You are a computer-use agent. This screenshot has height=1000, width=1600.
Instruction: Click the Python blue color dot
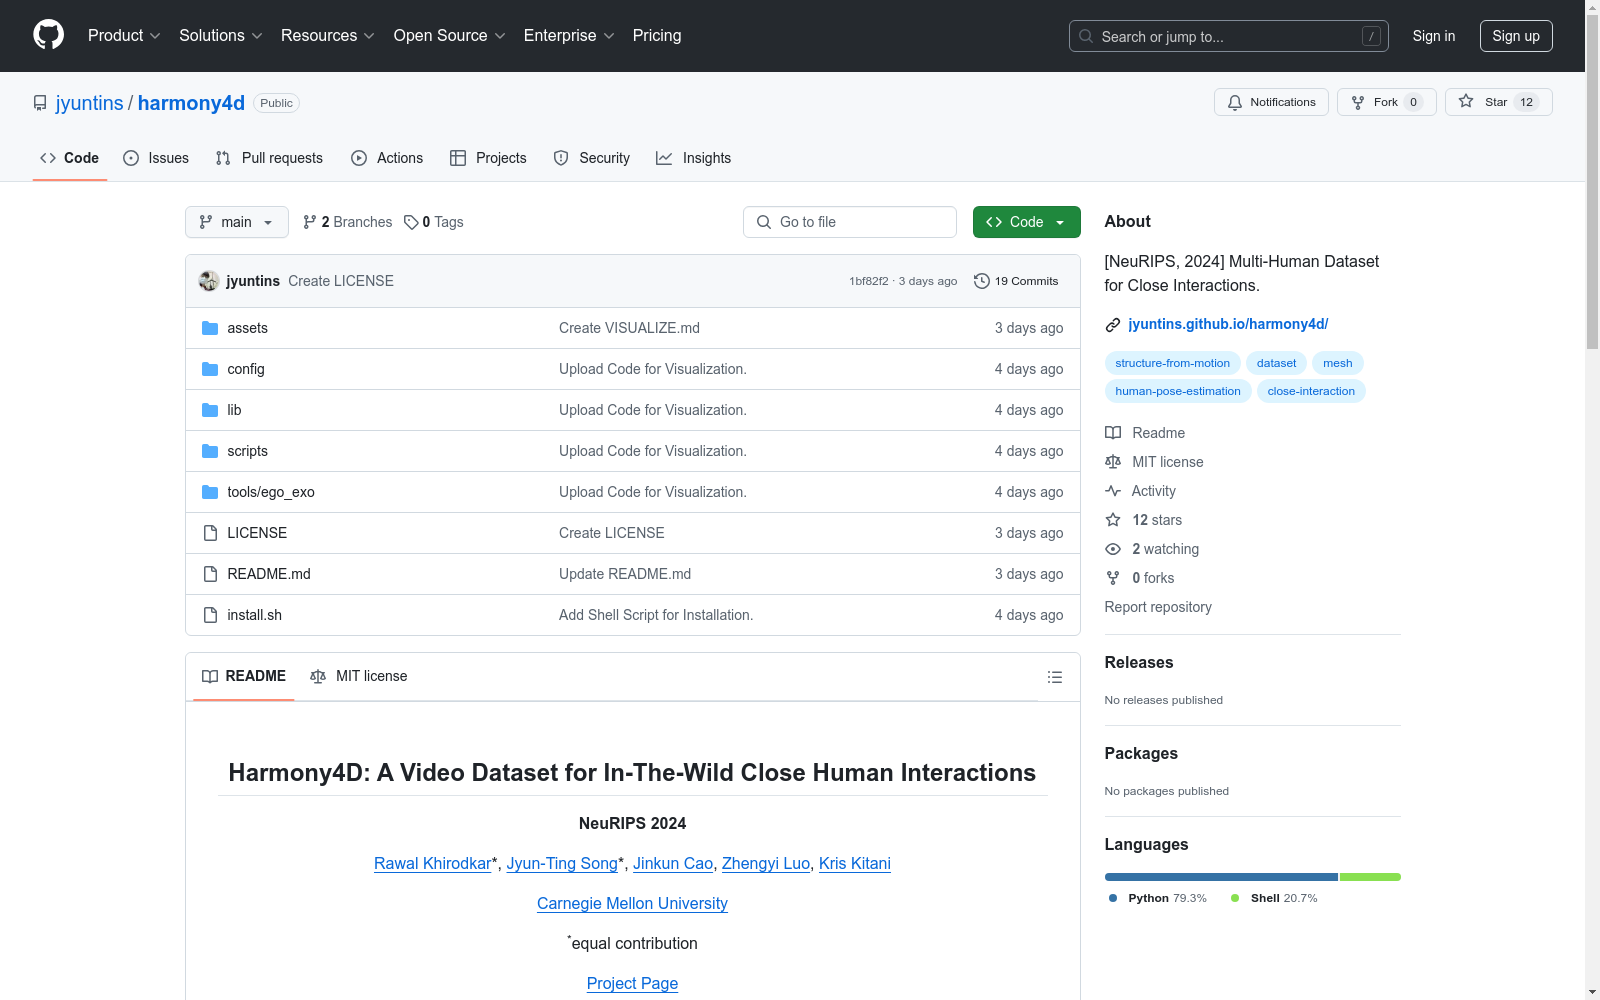point(1113,898)
